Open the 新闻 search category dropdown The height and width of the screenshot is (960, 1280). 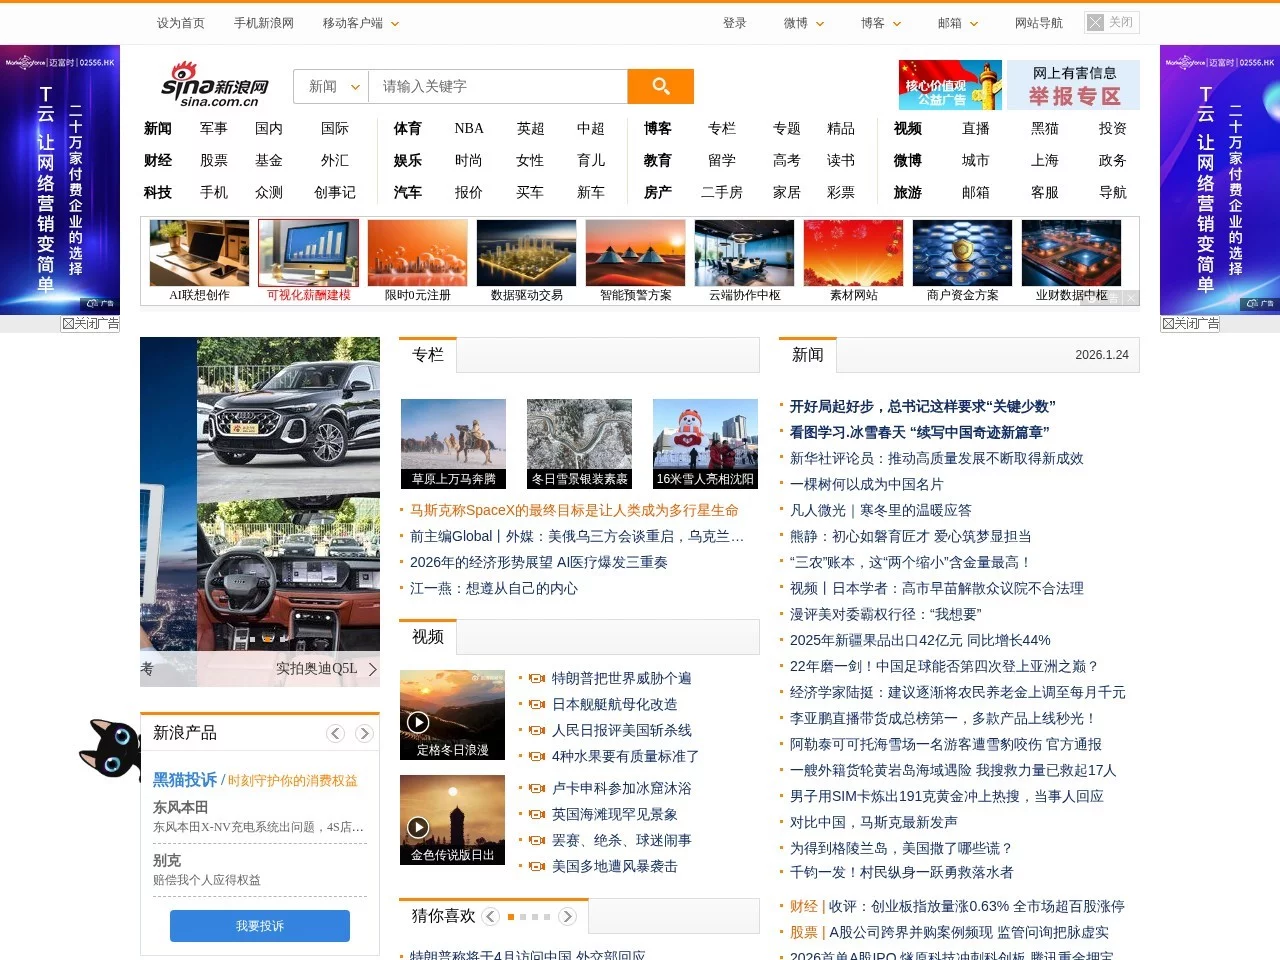pyautogui.click(x=330, y=86)
